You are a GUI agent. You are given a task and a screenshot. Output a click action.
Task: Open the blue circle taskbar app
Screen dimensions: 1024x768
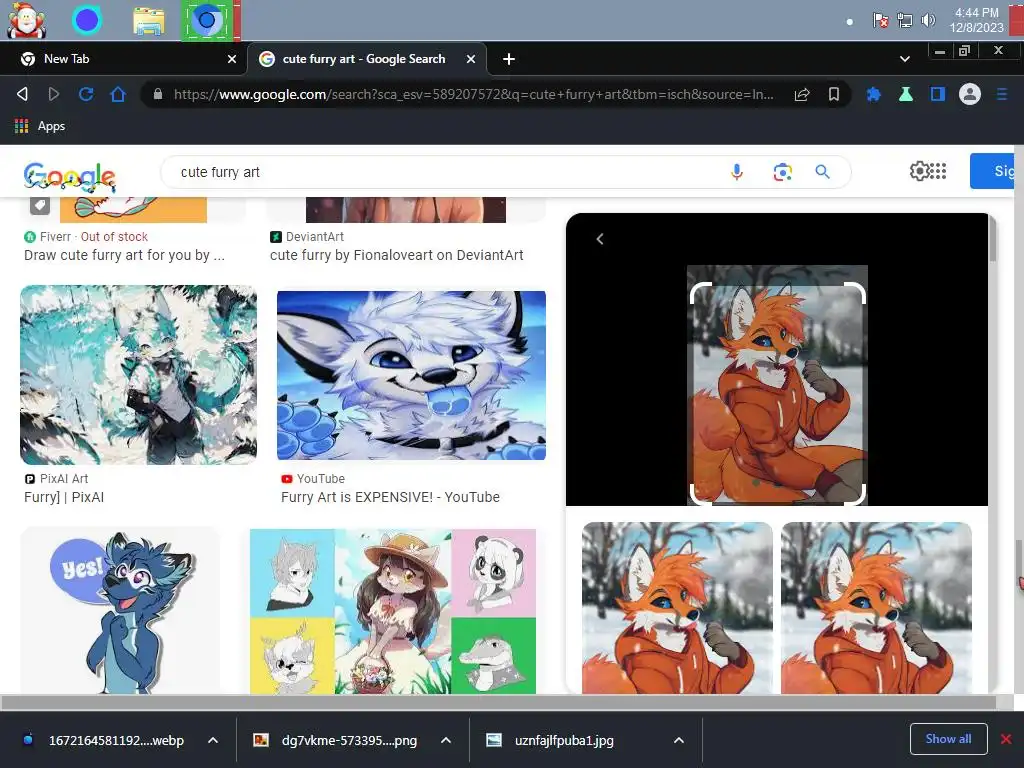pos(87,20)
